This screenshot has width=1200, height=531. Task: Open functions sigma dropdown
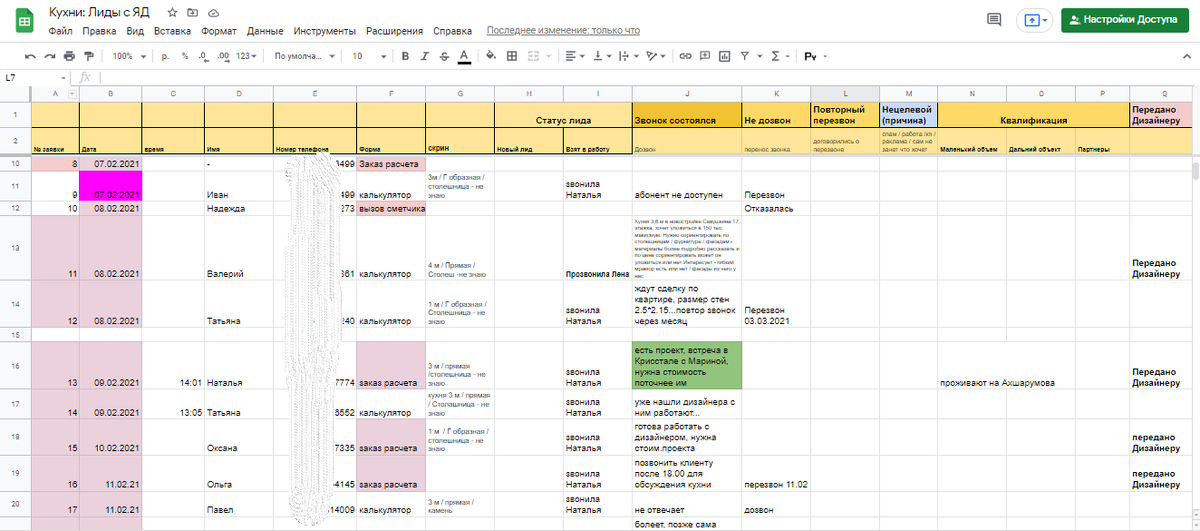(x=782, y=56)
